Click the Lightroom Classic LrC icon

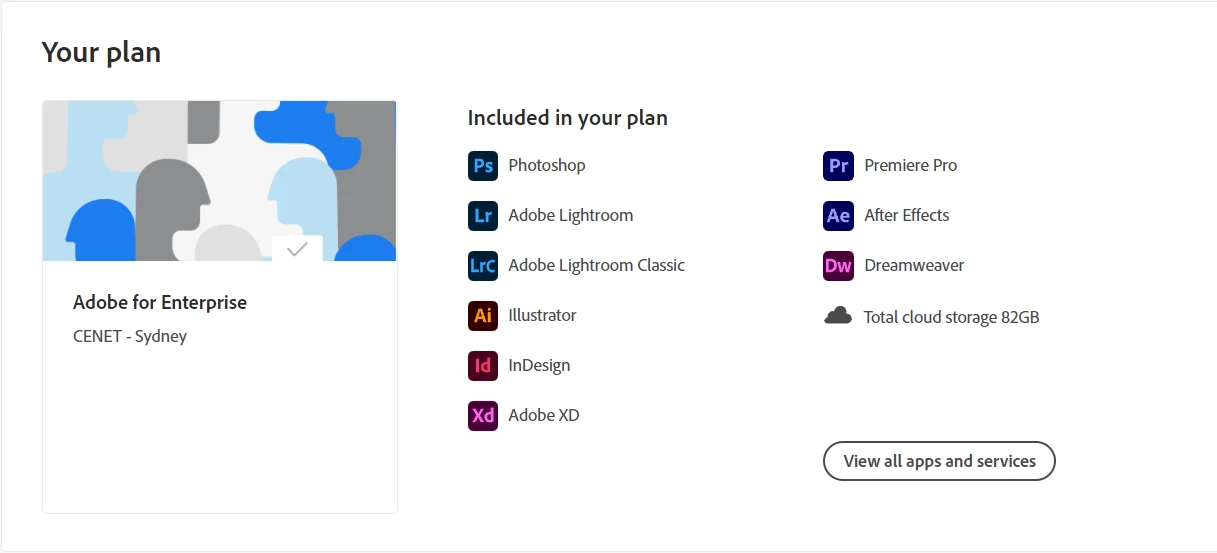(x=483, y=265)
